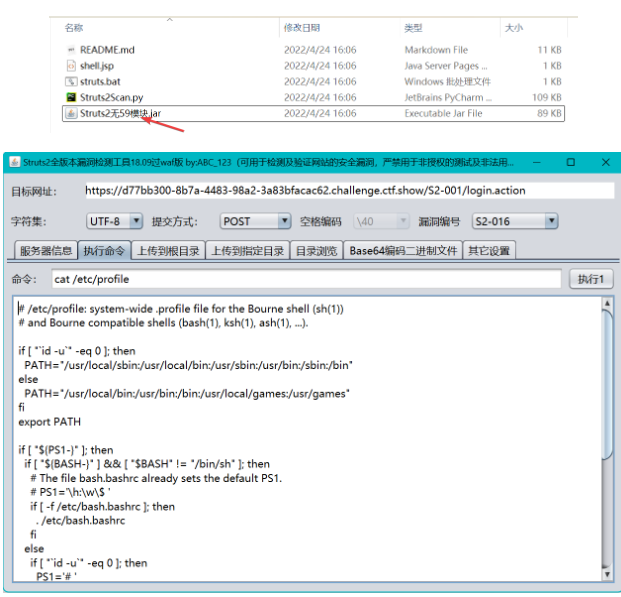The width and height of the screenshot is (621, 597).
Task: Click the output scrollbar down arrow
Action: (607, 575)
